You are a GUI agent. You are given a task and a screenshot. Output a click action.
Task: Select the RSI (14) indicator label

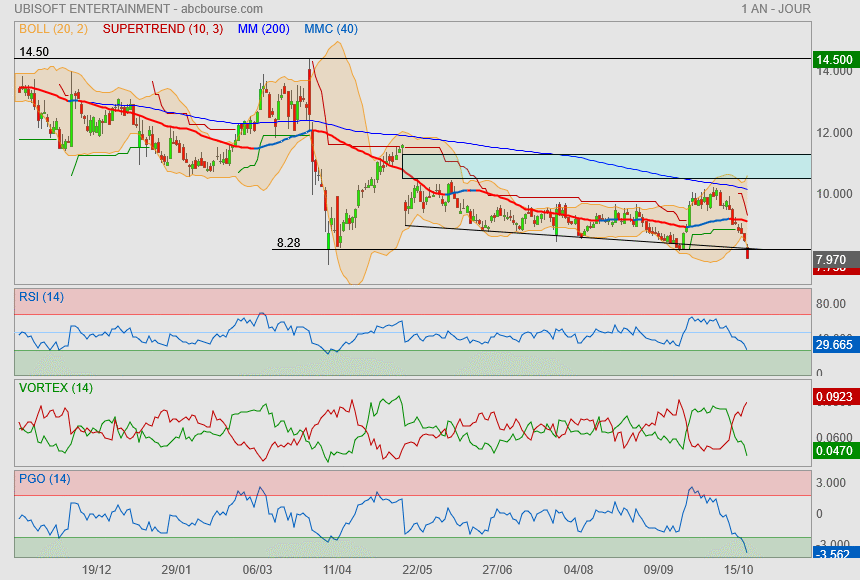pos(40,296)
